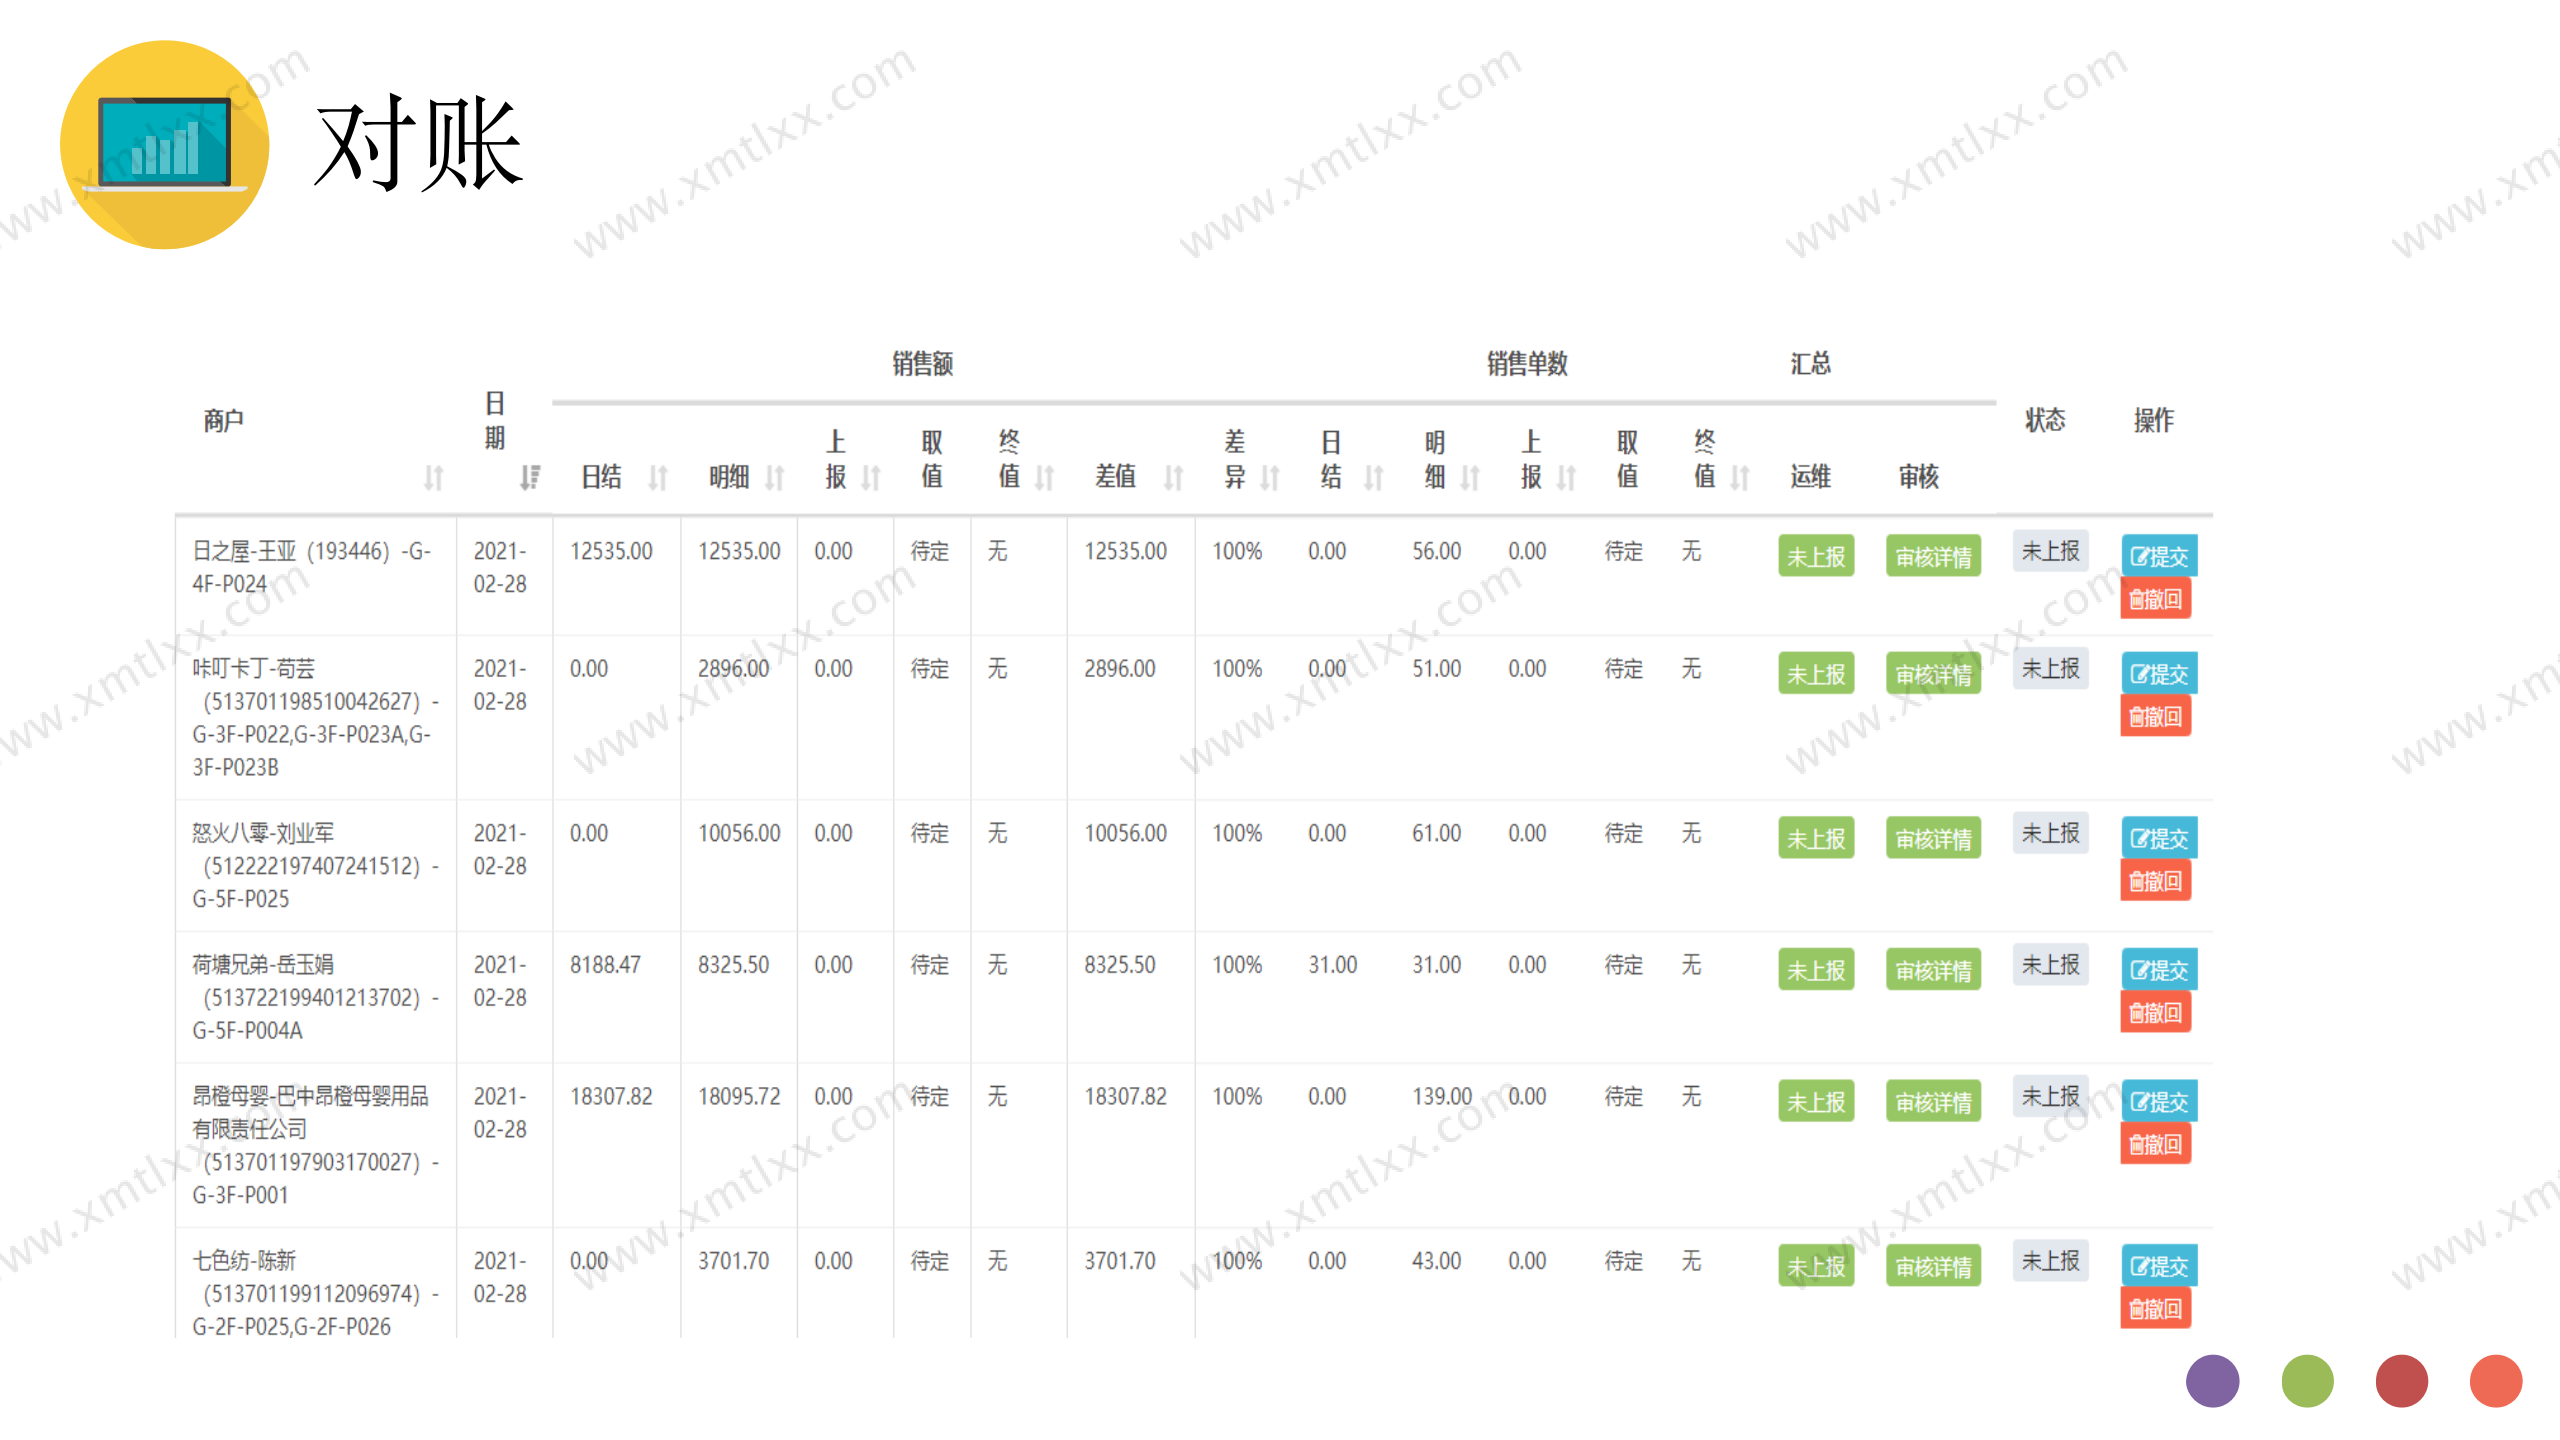This screenshot has height=1440, width=2560.
Task: Sort order count 日结 column
Action: pyautogui.click(x=1375, y=478)
